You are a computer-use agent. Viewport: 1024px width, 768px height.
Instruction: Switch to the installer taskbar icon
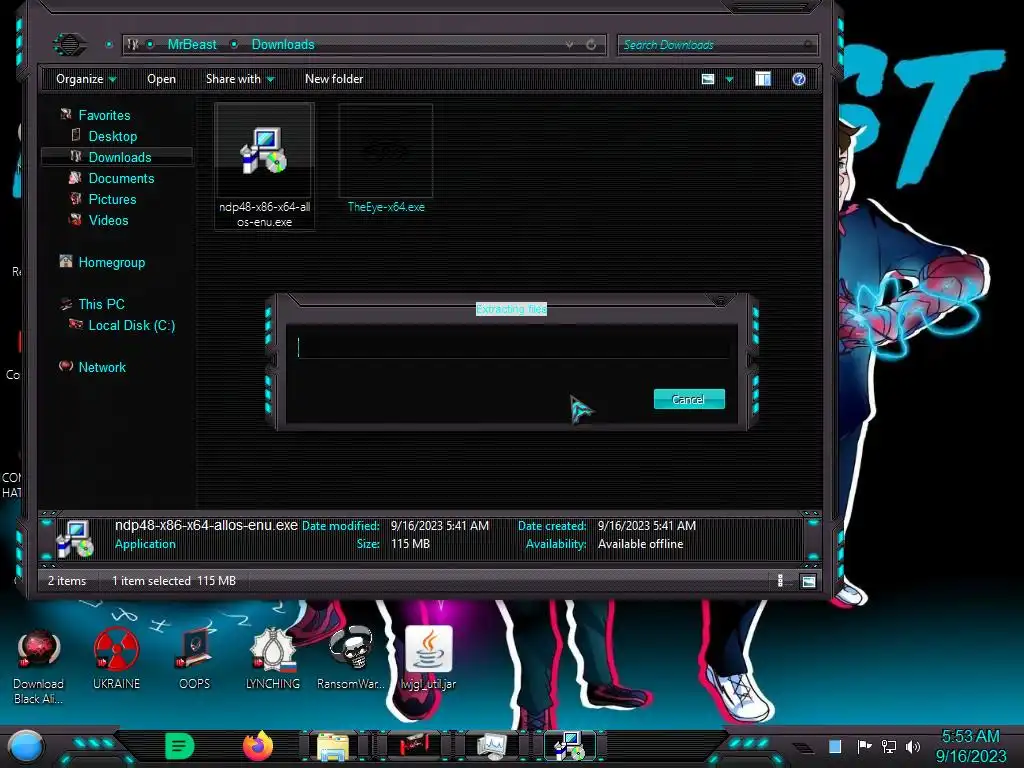pyautogui.click(x=569, y=746)
